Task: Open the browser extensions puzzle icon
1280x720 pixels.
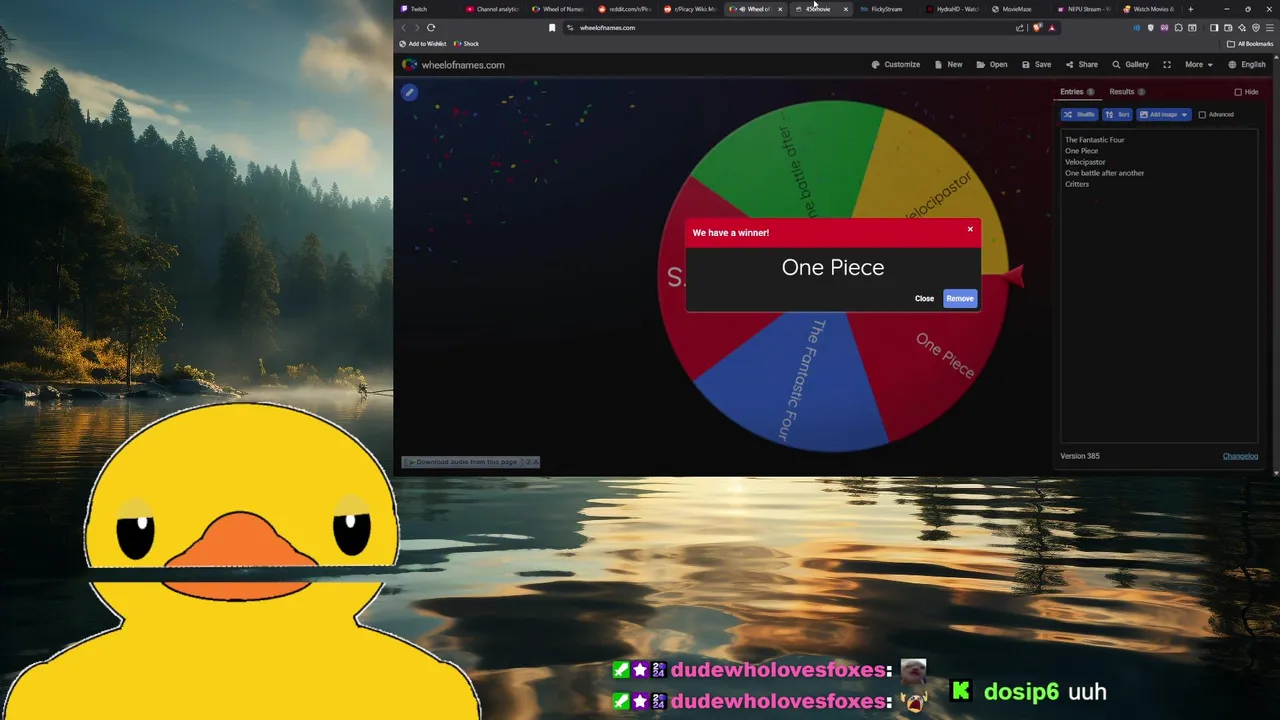Action: pos(1178,28)
